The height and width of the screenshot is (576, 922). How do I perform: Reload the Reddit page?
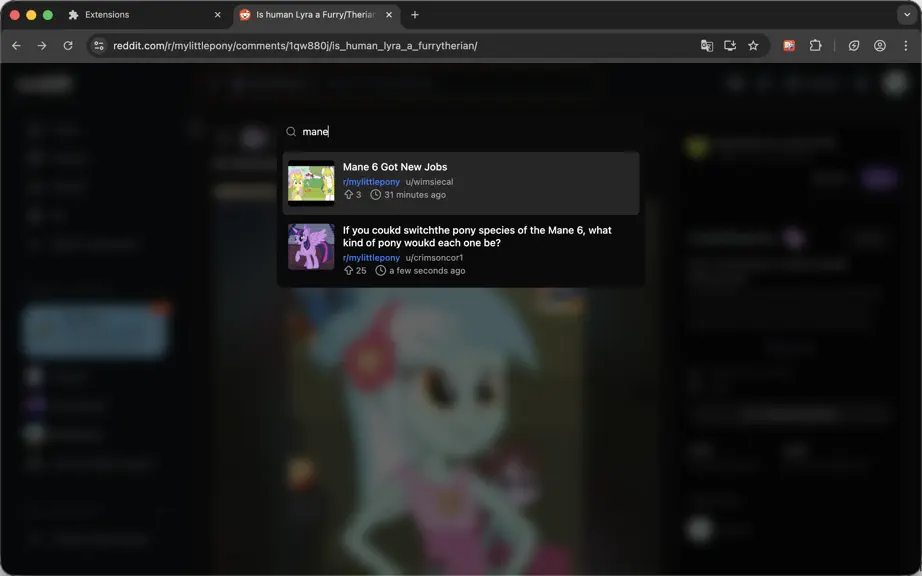[x=68, y=45]
